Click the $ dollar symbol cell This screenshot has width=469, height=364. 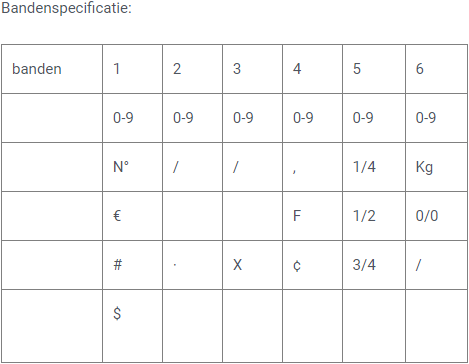132,326
